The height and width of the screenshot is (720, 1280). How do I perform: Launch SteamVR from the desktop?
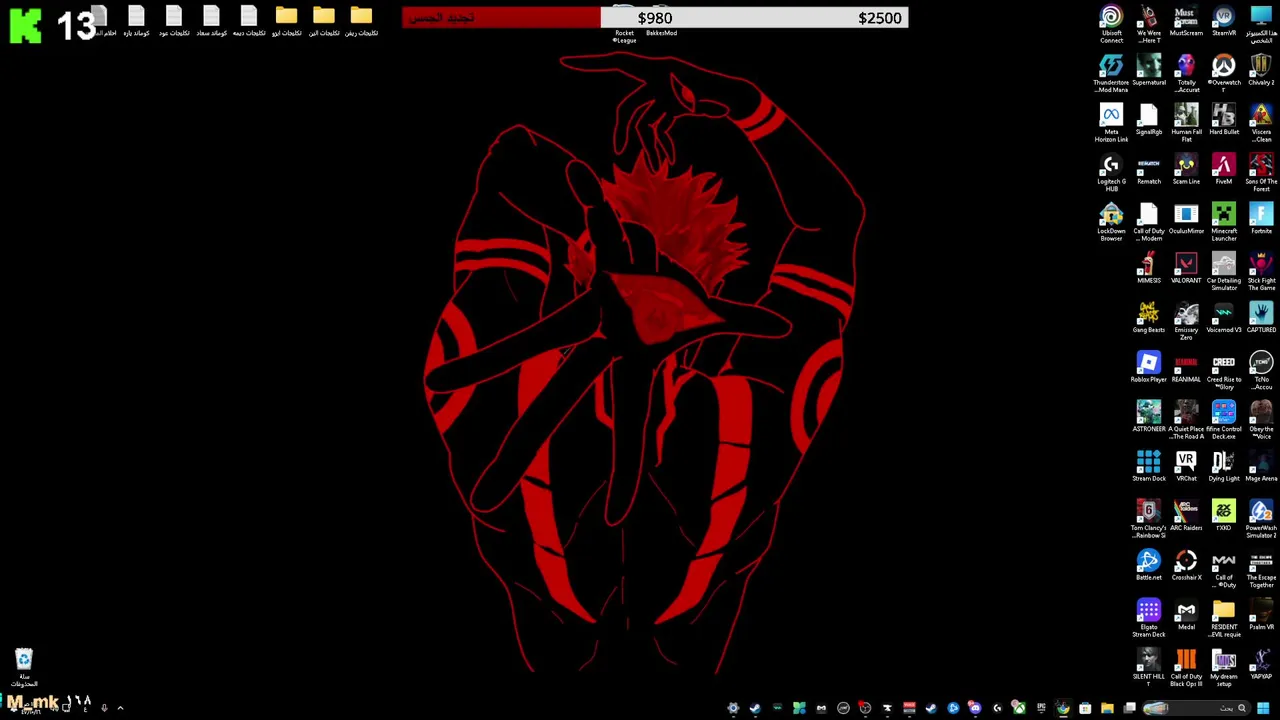click(1223, 22)
